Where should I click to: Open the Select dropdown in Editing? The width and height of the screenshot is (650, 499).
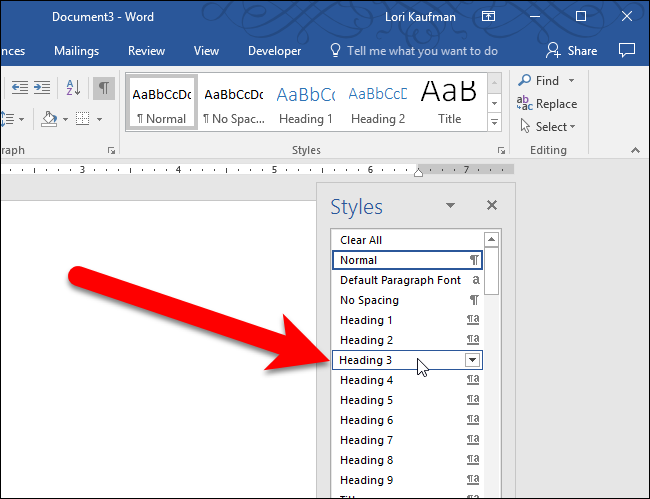(x=548, y=126)
